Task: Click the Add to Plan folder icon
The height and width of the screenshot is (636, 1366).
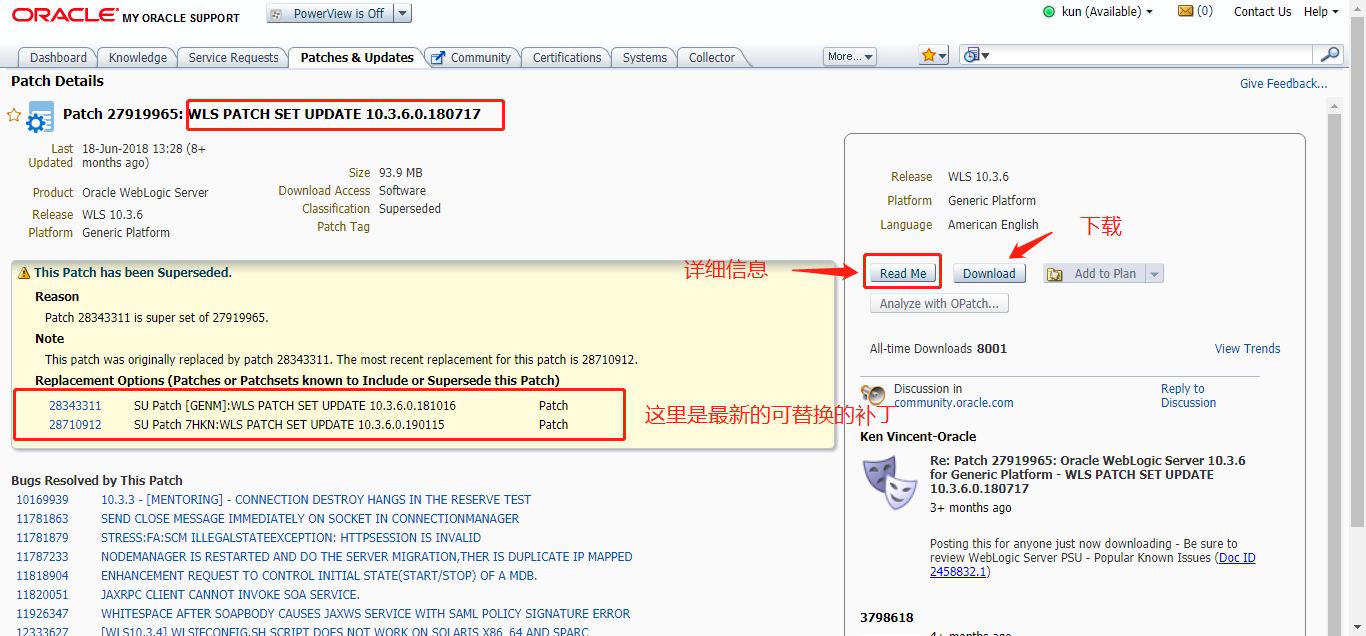Action: click(x=1056, y=274)
